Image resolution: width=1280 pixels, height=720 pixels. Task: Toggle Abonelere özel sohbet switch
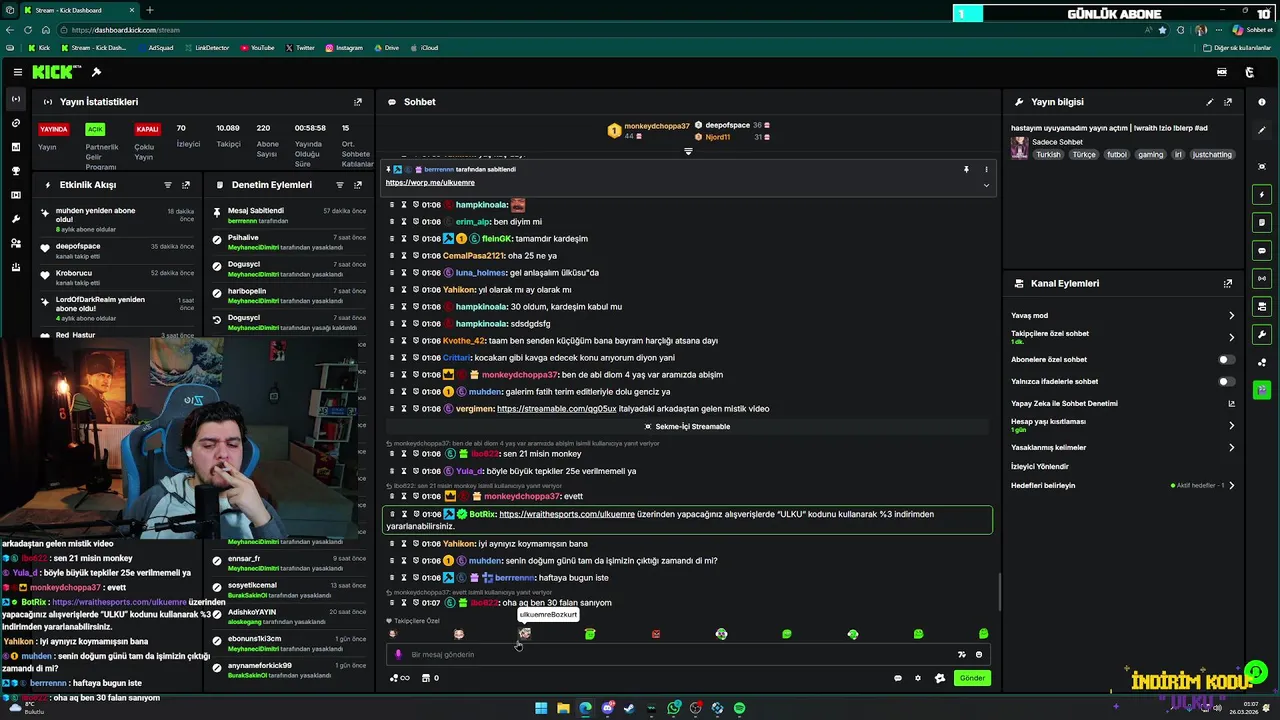pyautogui.click(x=1226, y=359)
